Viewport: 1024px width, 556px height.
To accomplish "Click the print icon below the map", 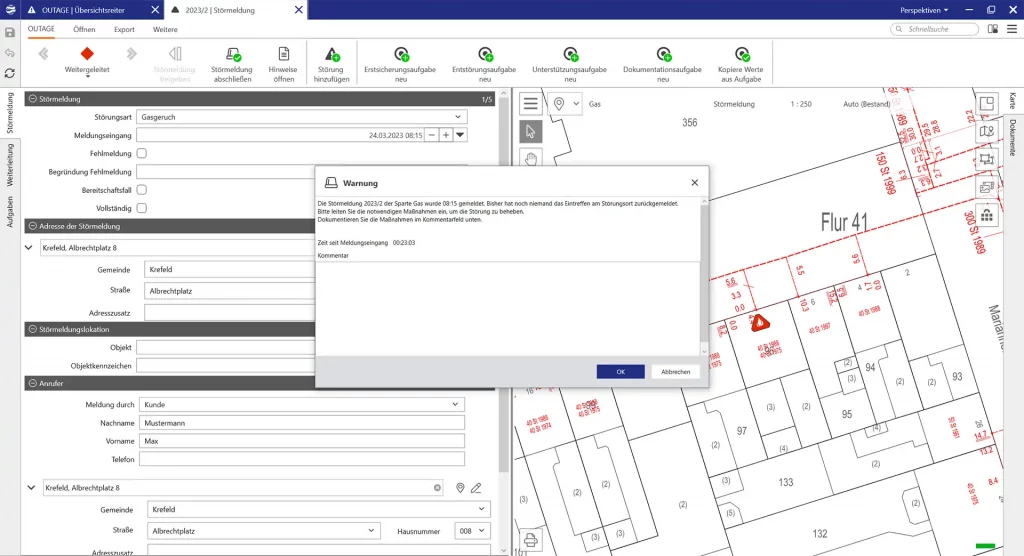I will click(x=531, y=541).
